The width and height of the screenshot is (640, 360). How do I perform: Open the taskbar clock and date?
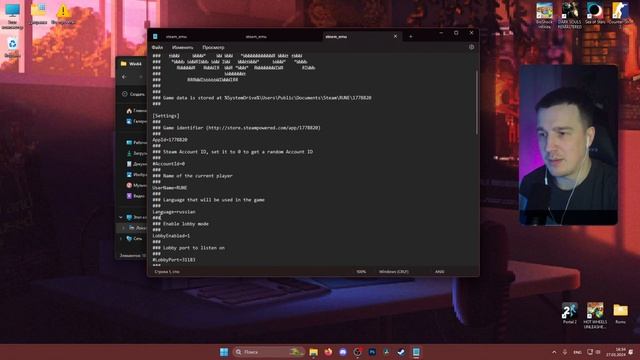pos(617,352)
